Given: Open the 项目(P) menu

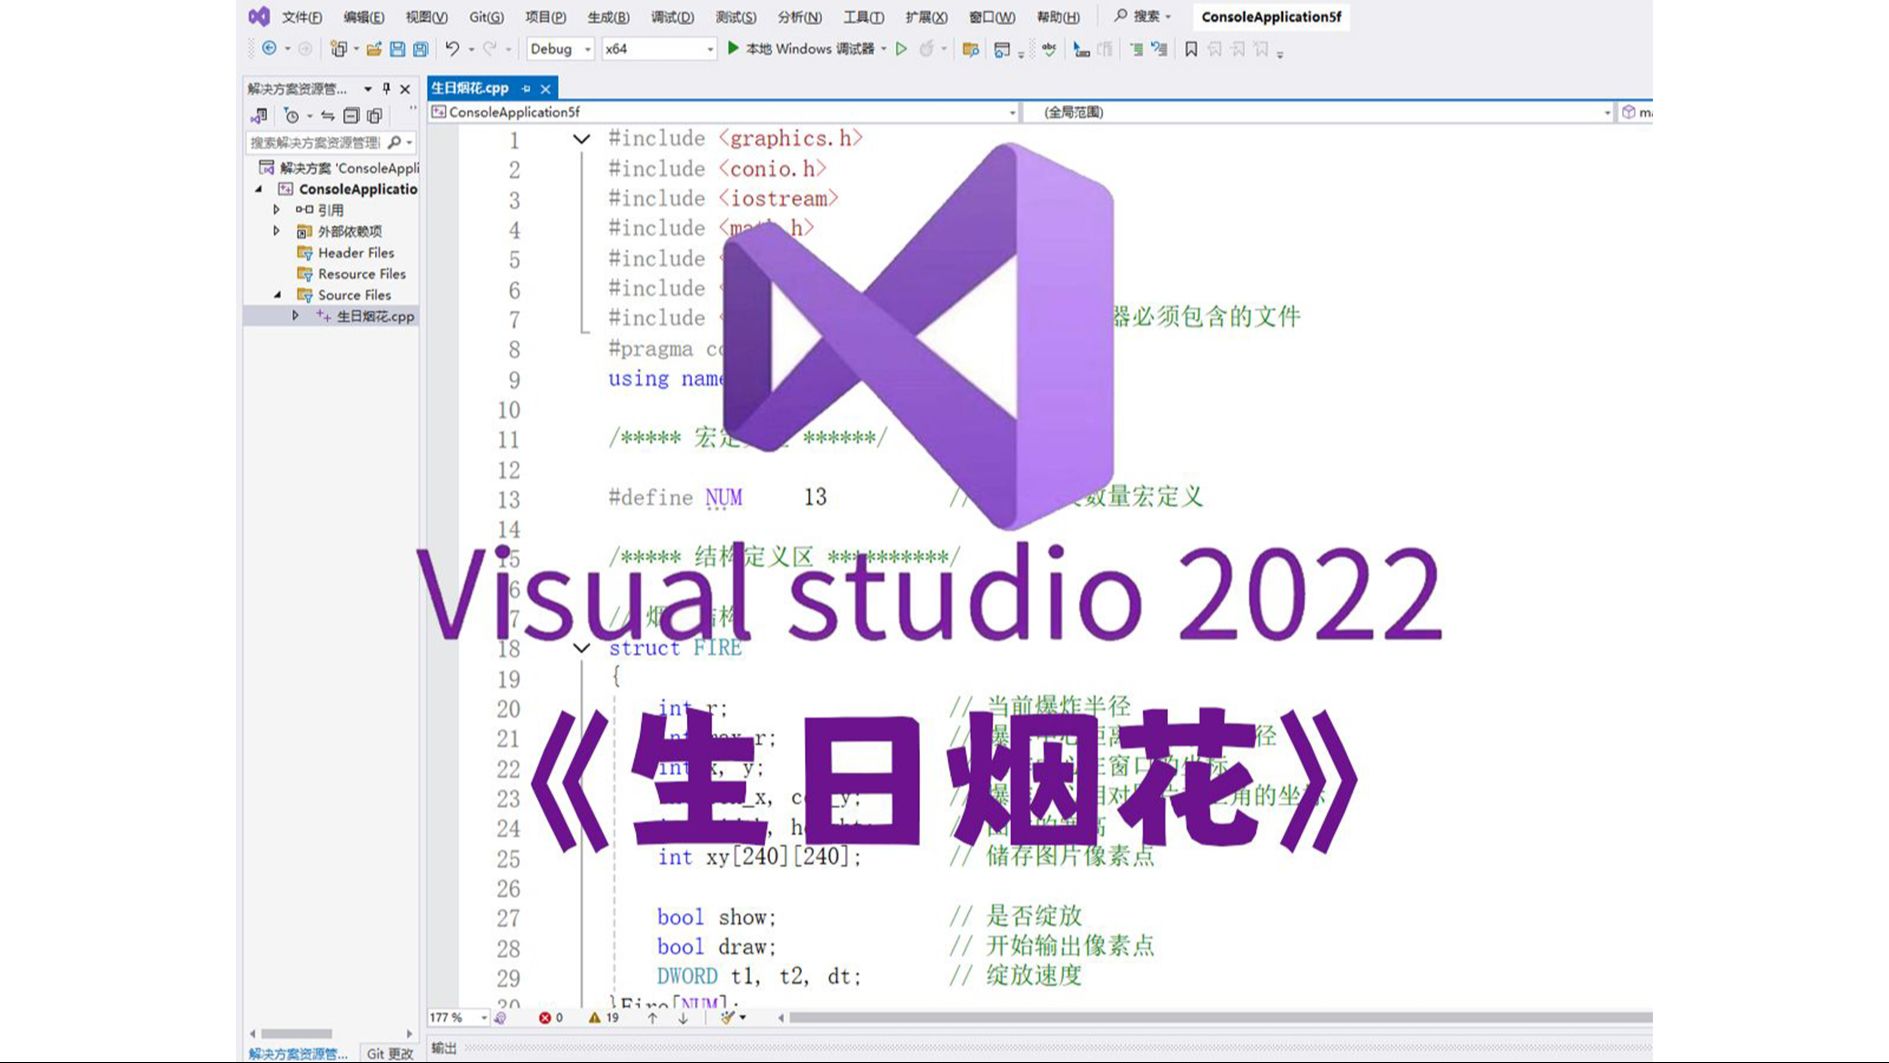Looking at the screenshot, I should coord(545,17).
